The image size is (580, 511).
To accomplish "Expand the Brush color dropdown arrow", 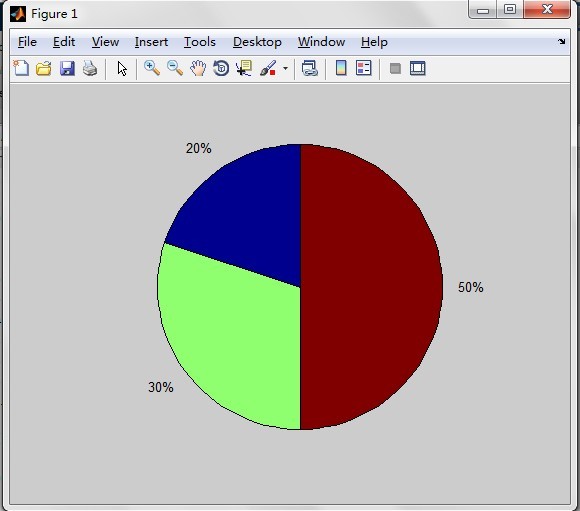I will [285, 68].
